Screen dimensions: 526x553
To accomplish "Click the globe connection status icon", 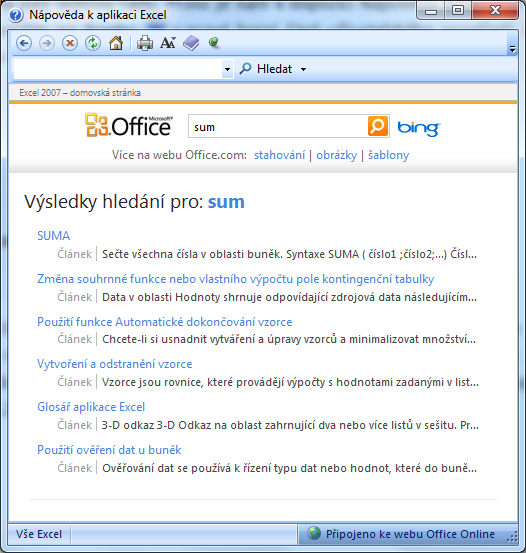I will pos(314,533).
